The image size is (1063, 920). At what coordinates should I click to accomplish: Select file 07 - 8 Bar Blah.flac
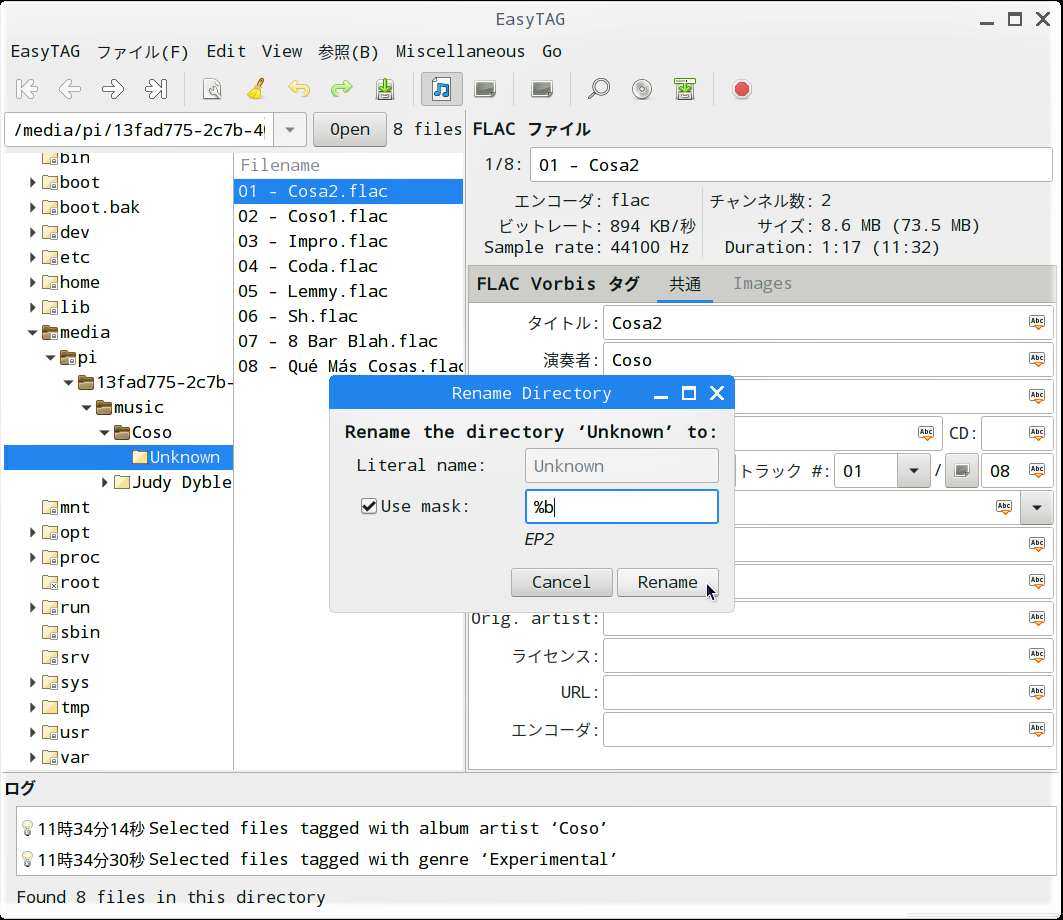tap(348, 341)
